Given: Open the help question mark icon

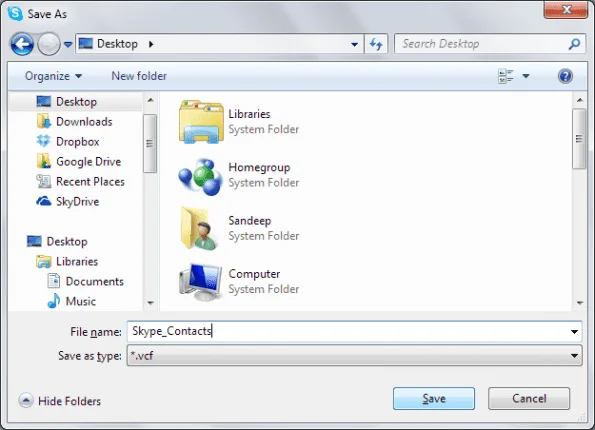Looking at the screenshot, I should coord(565,76).
